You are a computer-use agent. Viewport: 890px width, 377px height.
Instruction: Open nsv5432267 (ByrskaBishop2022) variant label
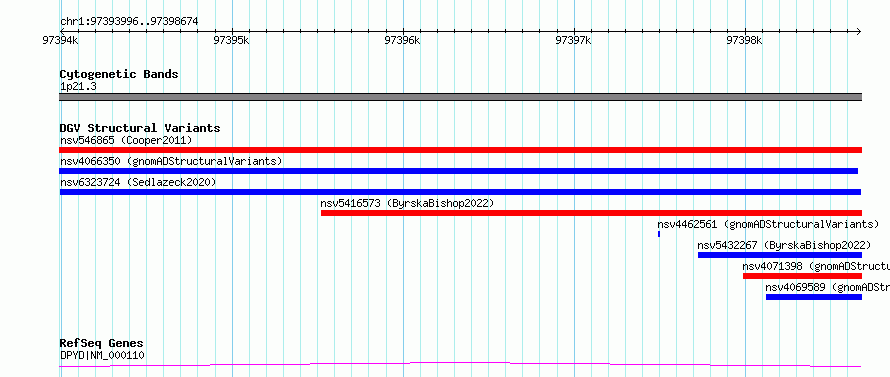[784, 245]
